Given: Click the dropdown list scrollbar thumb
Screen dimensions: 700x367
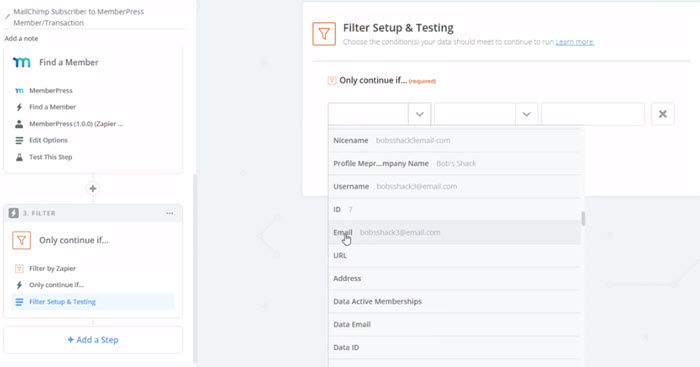Looking at the screenshot, I should coord(583,219).
